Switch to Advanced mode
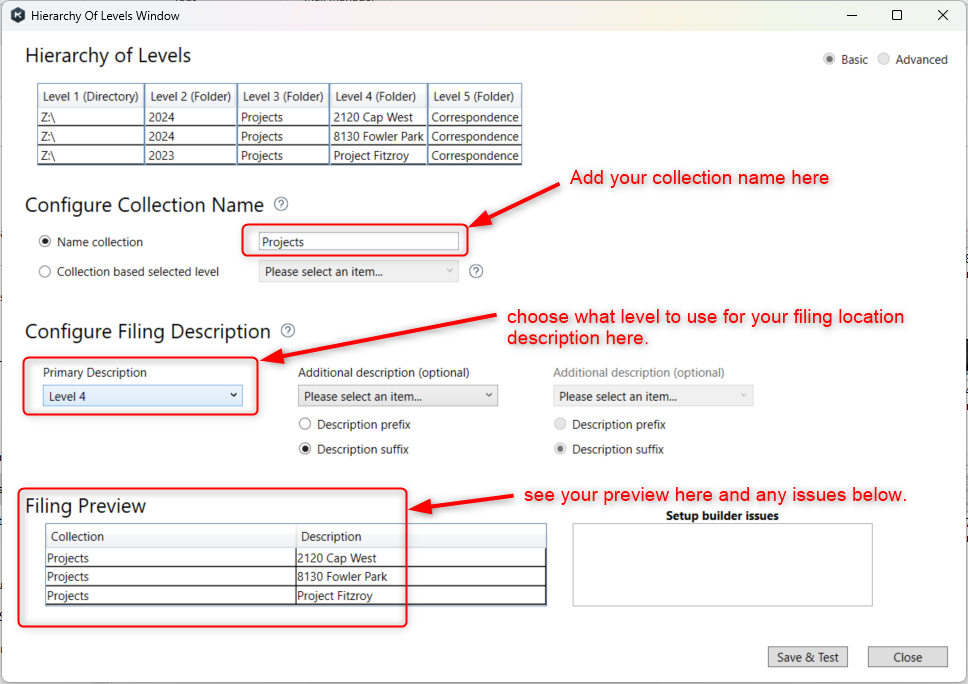 tap(883, 59)
